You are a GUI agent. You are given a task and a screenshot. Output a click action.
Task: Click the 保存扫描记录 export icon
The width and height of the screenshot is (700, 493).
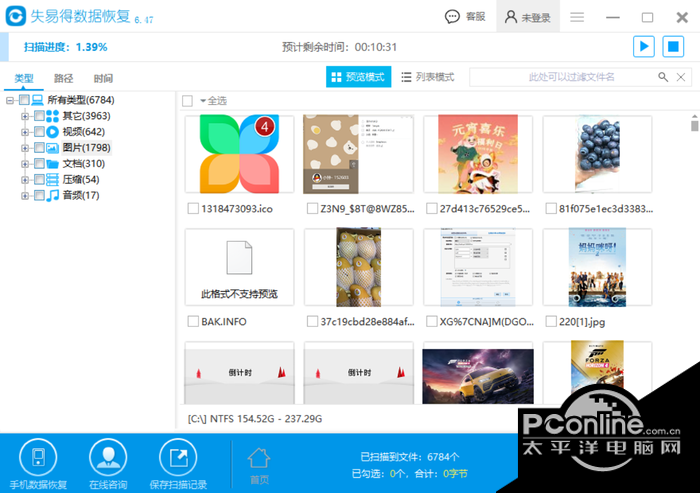(178, 457)
